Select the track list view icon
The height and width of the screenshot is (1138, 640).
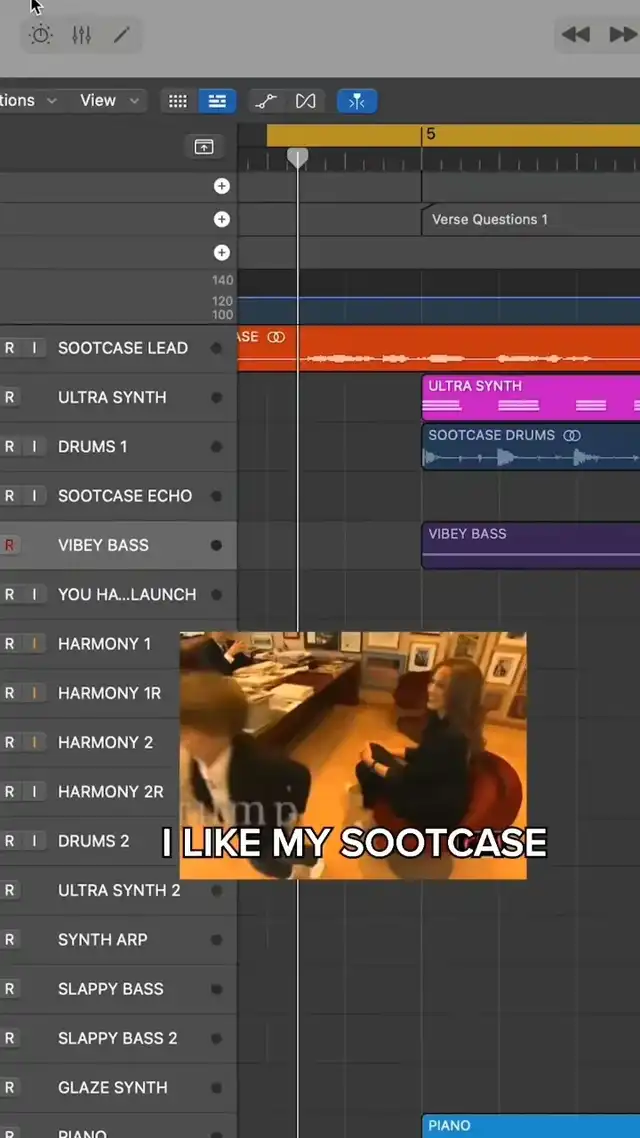217,101
